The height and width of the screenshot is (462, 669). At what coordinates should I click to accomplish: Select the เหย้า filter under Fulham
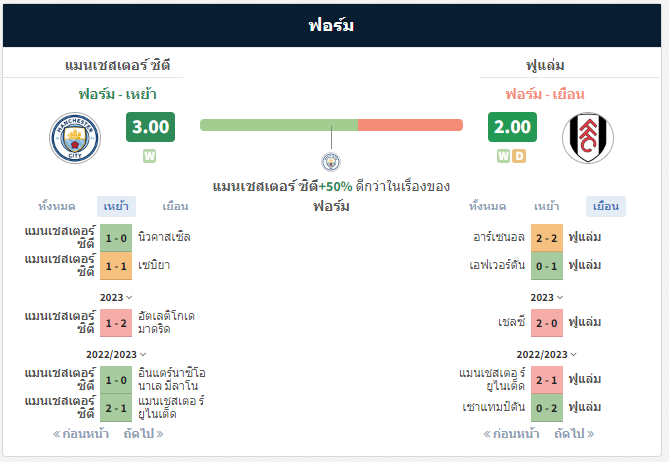547,206
